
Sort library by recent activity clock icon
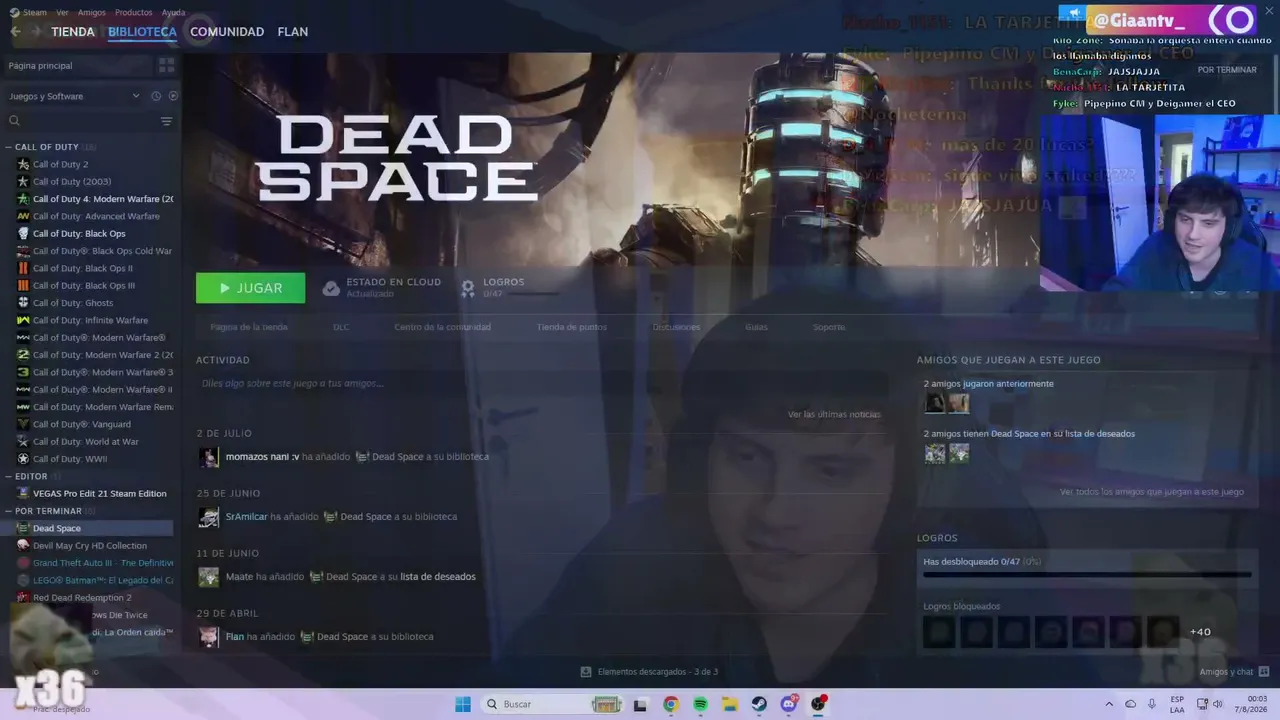(x=156, y=96)
